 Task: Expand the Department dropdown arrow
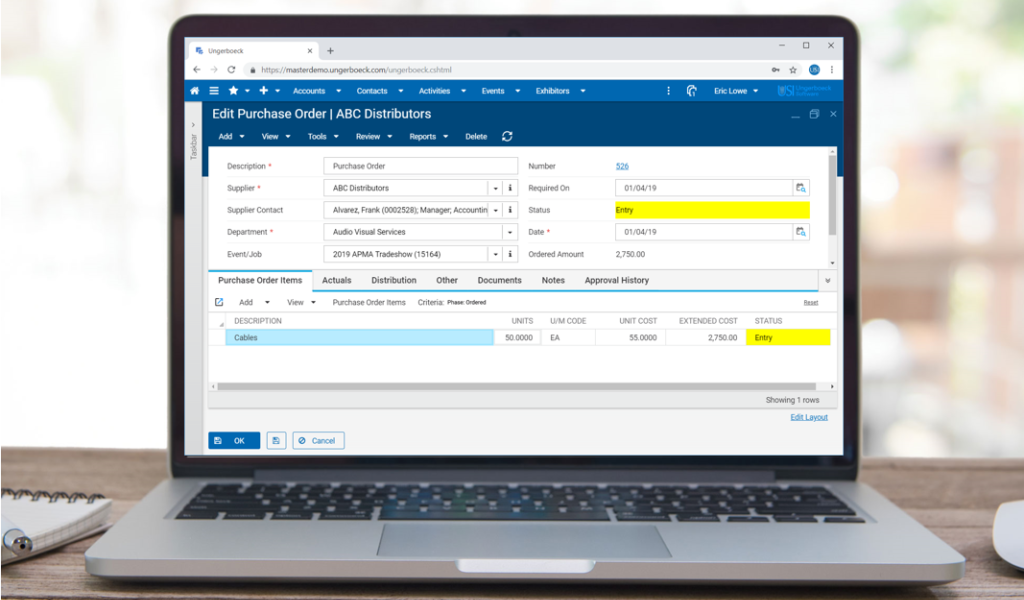click(x=495, y=232)
